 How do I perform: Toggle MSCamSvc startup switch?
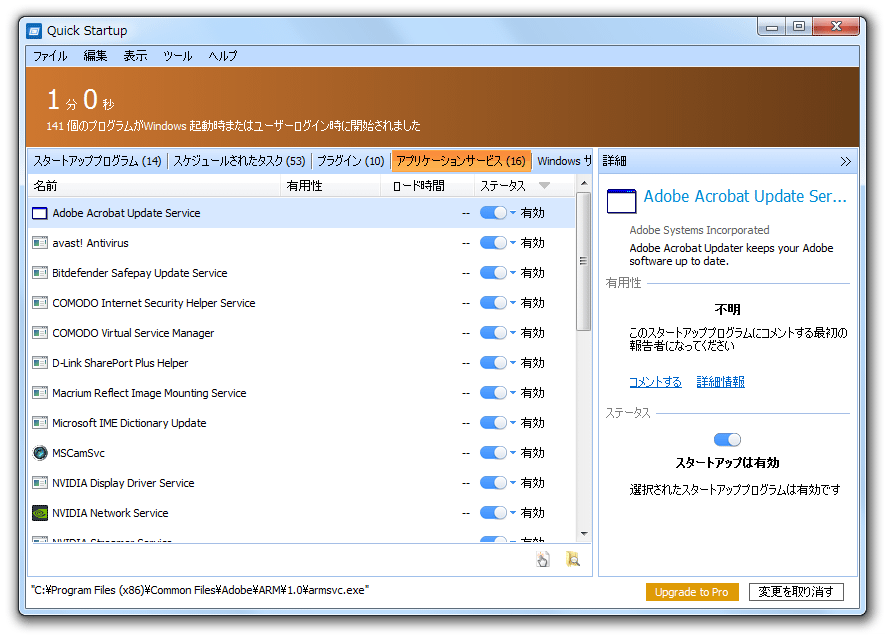(x=493, y=453)
